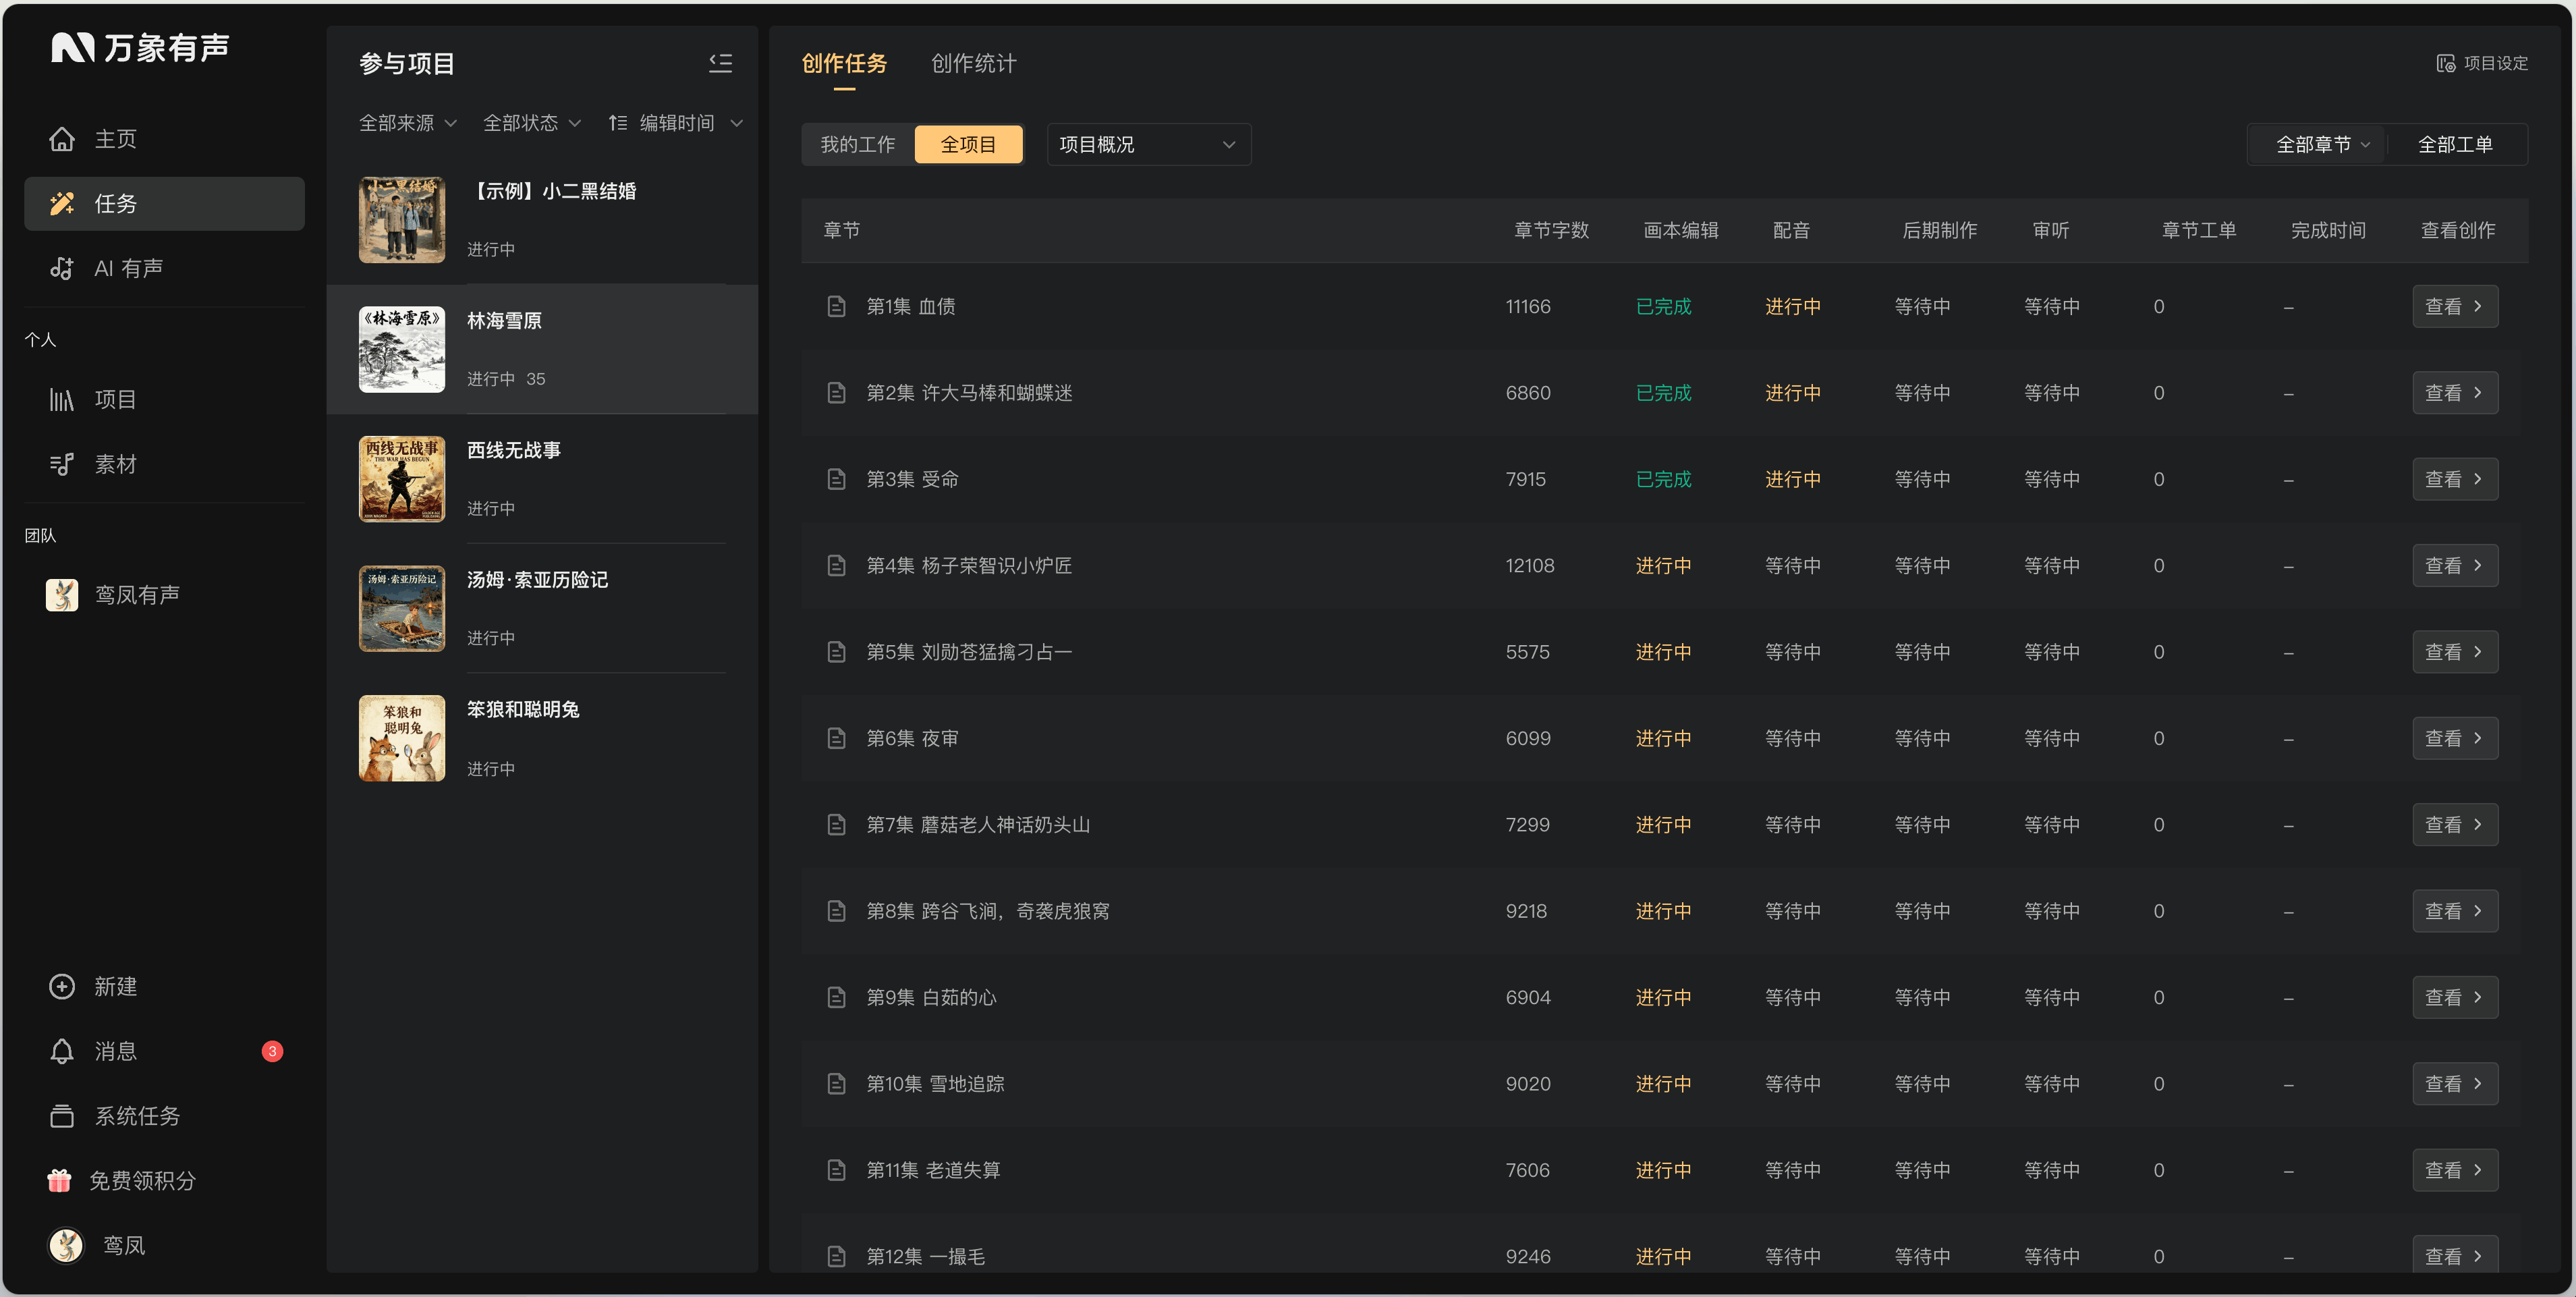This screenshot has height=1297, width=2576.
Task: Select 全项目 toggle option
Action: point(968,144)
